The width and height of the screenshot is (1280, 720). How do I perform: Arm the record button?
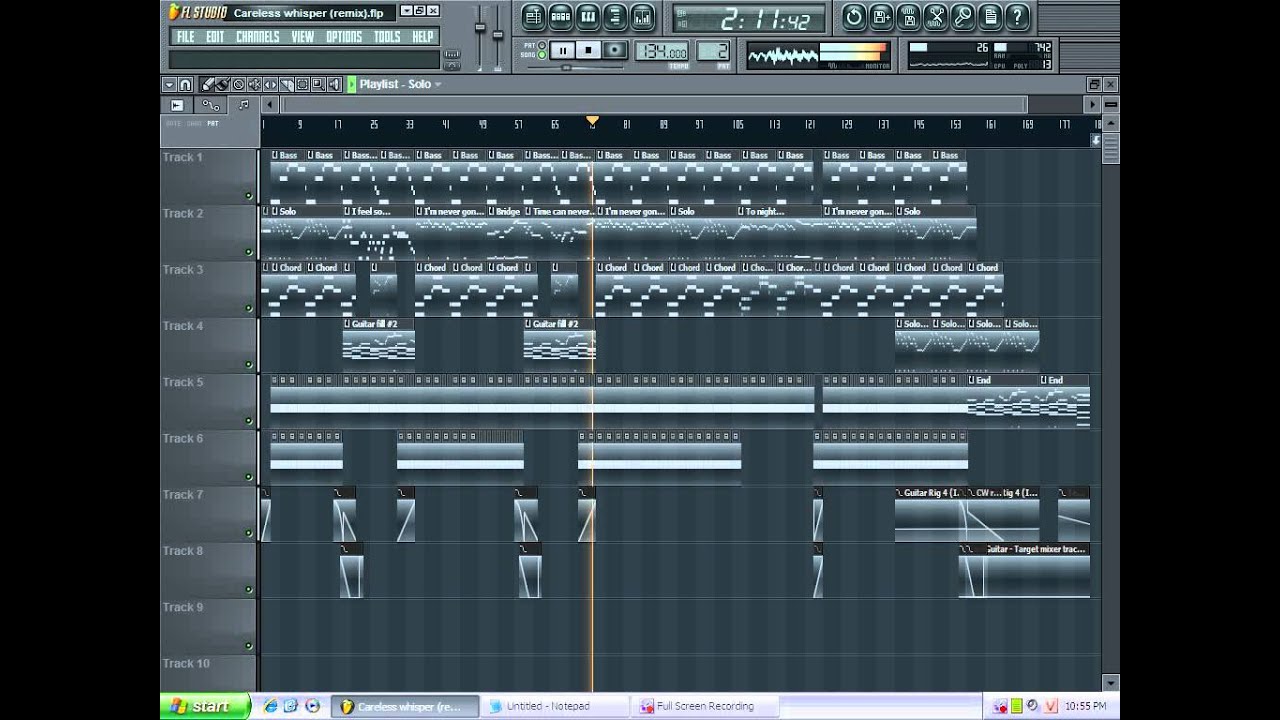click(614, 50)
